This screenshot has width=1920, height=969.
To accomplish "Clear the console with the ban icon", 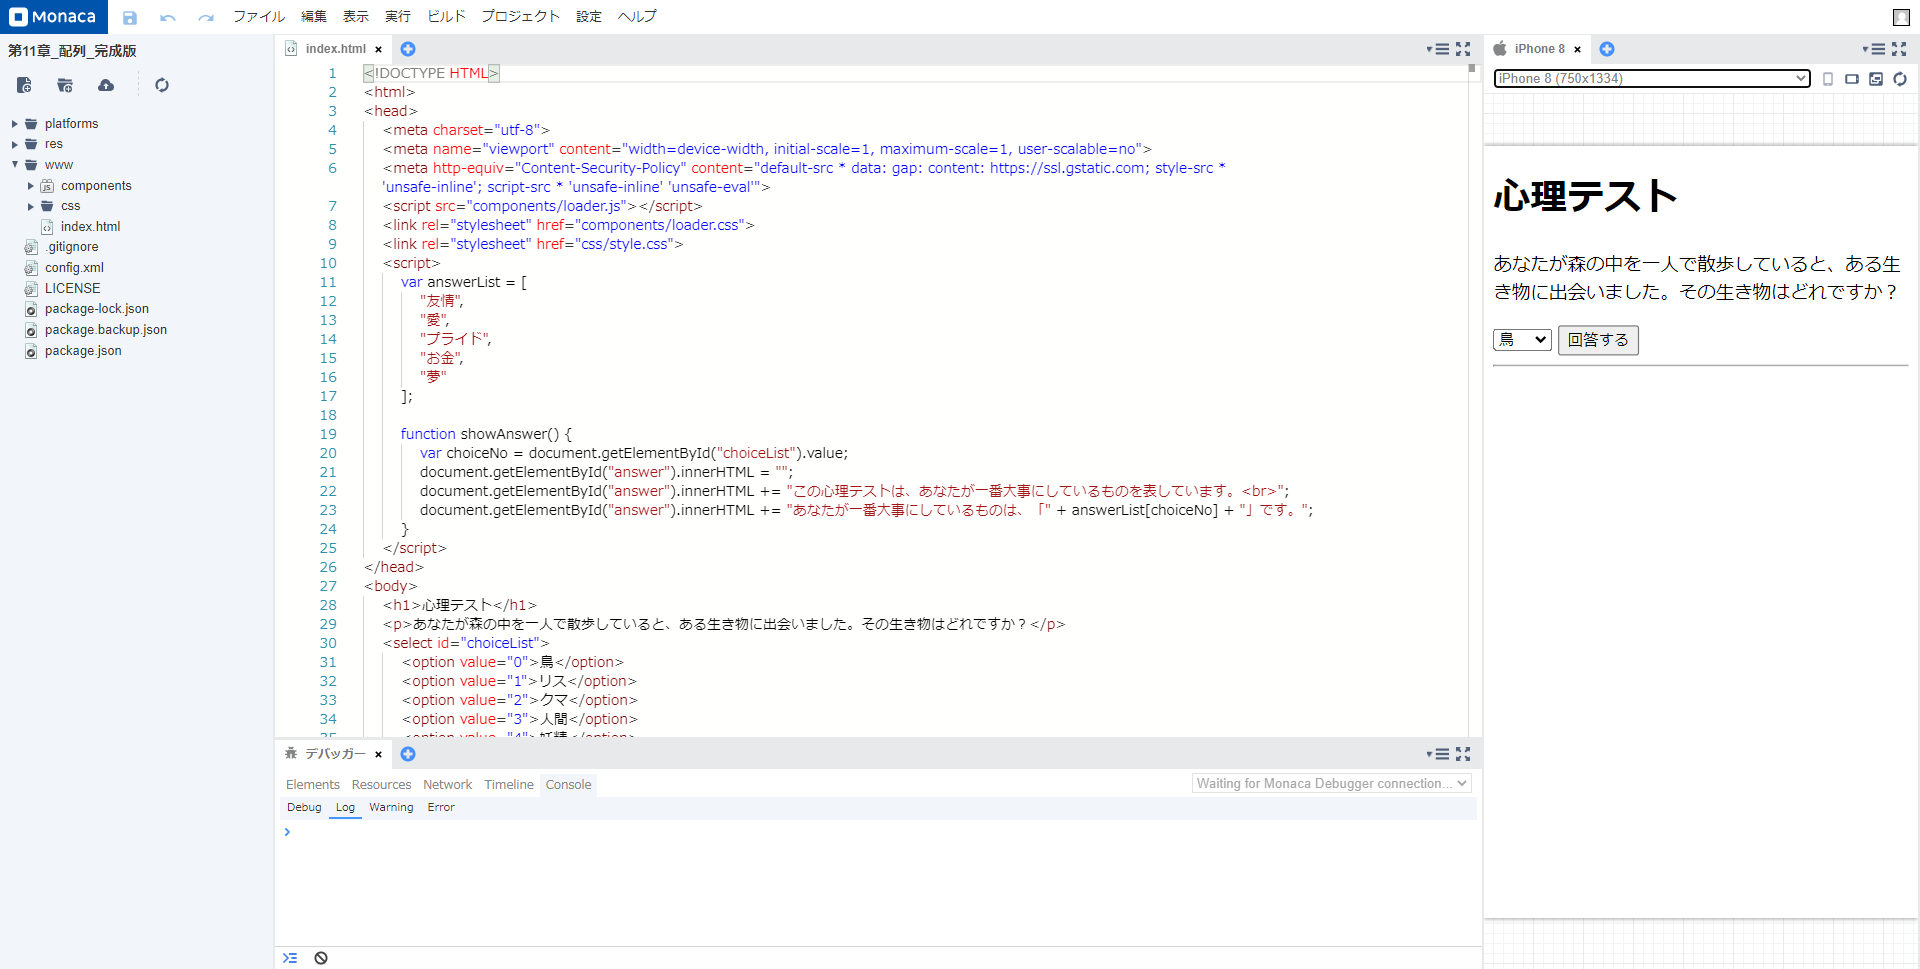I will pos(321,958).
